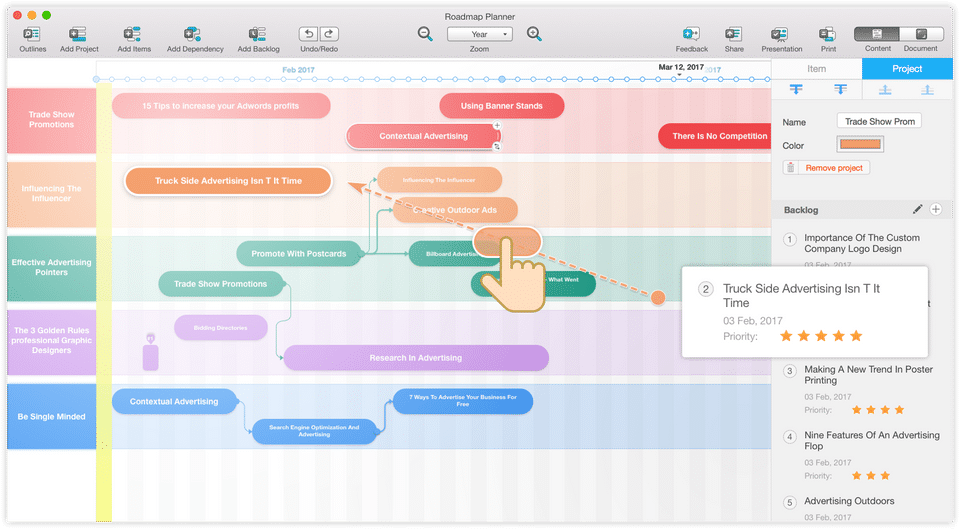Click the Add Dependency icon
This screenshot has width=960, height=529.
(x=192, y=34)
